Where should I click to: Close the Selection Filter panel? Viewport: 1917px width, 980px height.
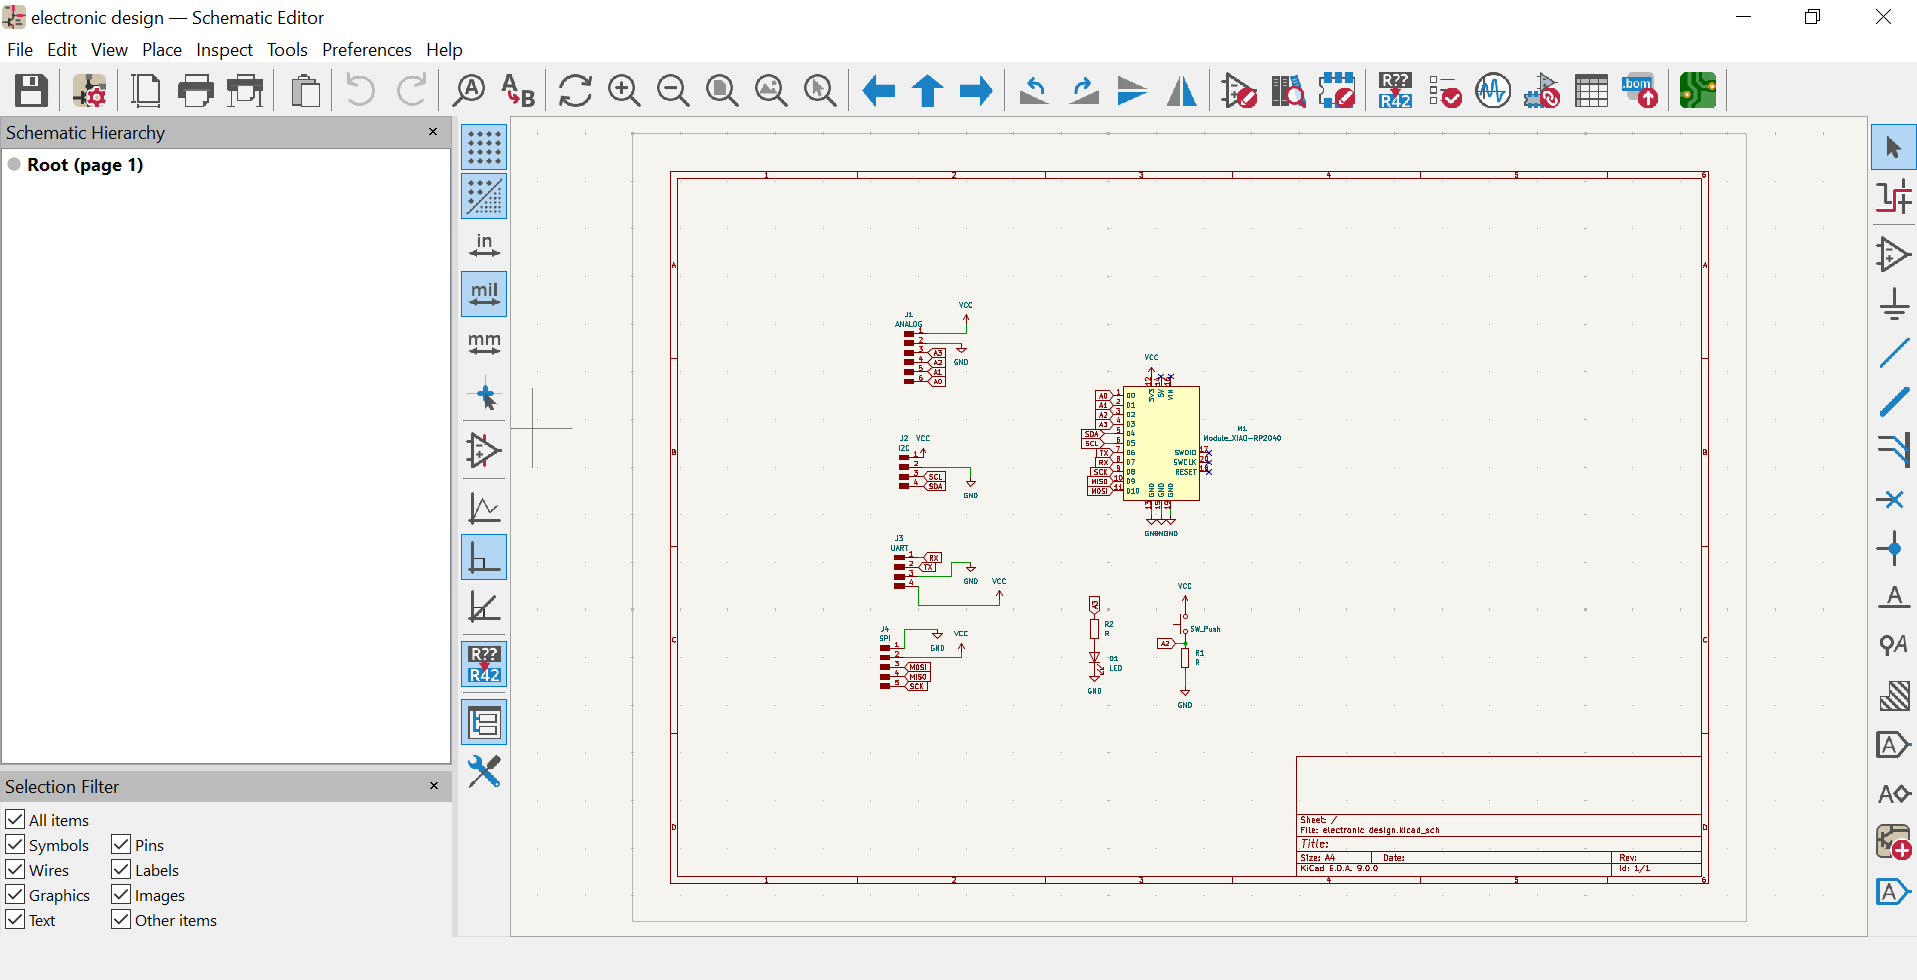(434, 786)
